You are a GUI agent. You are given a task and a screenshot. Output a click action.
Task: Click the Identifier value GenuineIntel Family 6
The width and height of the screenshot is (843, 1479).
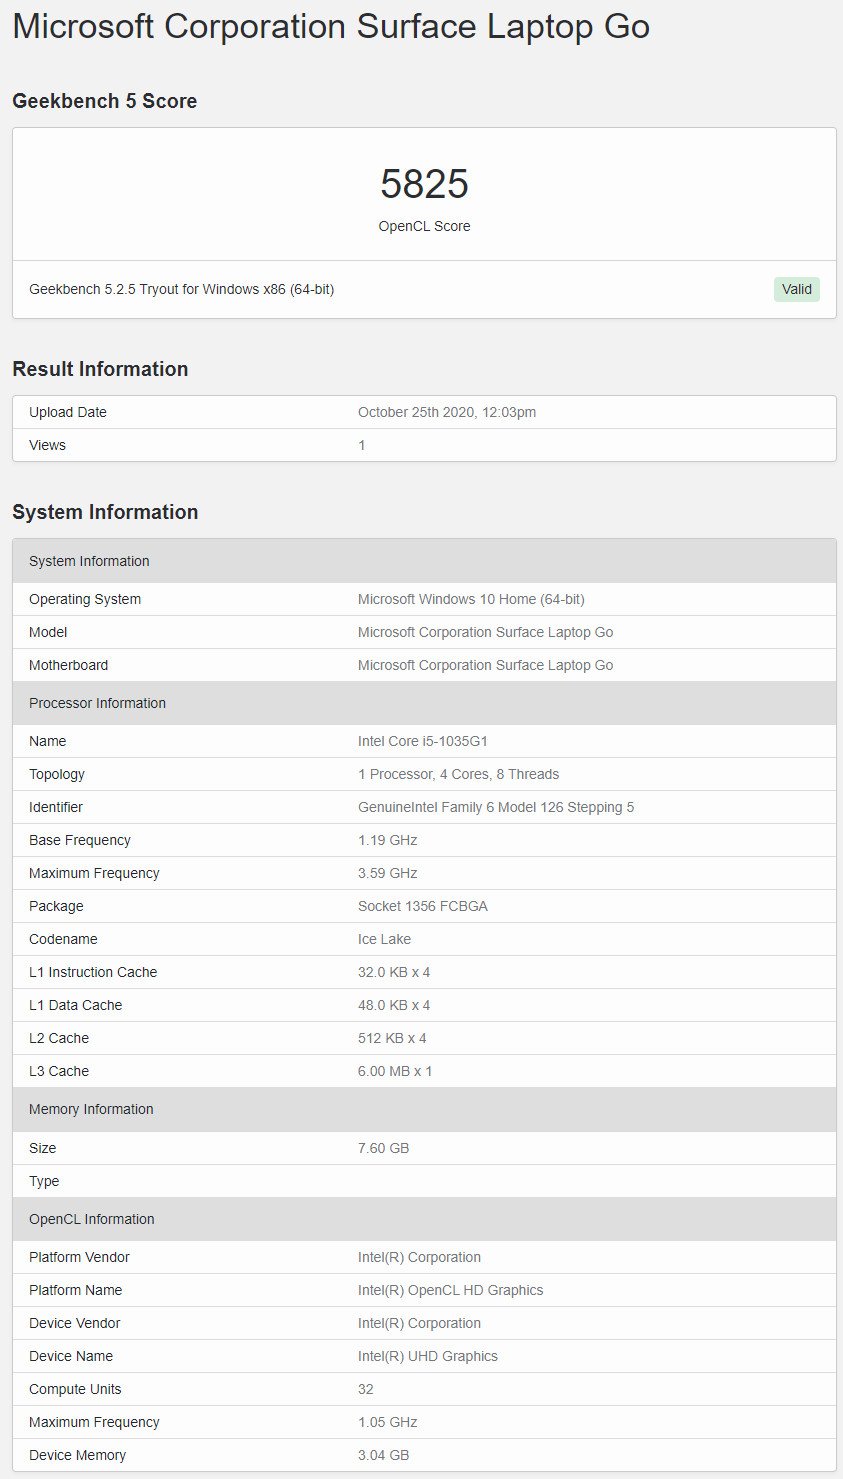click(496, 807)
